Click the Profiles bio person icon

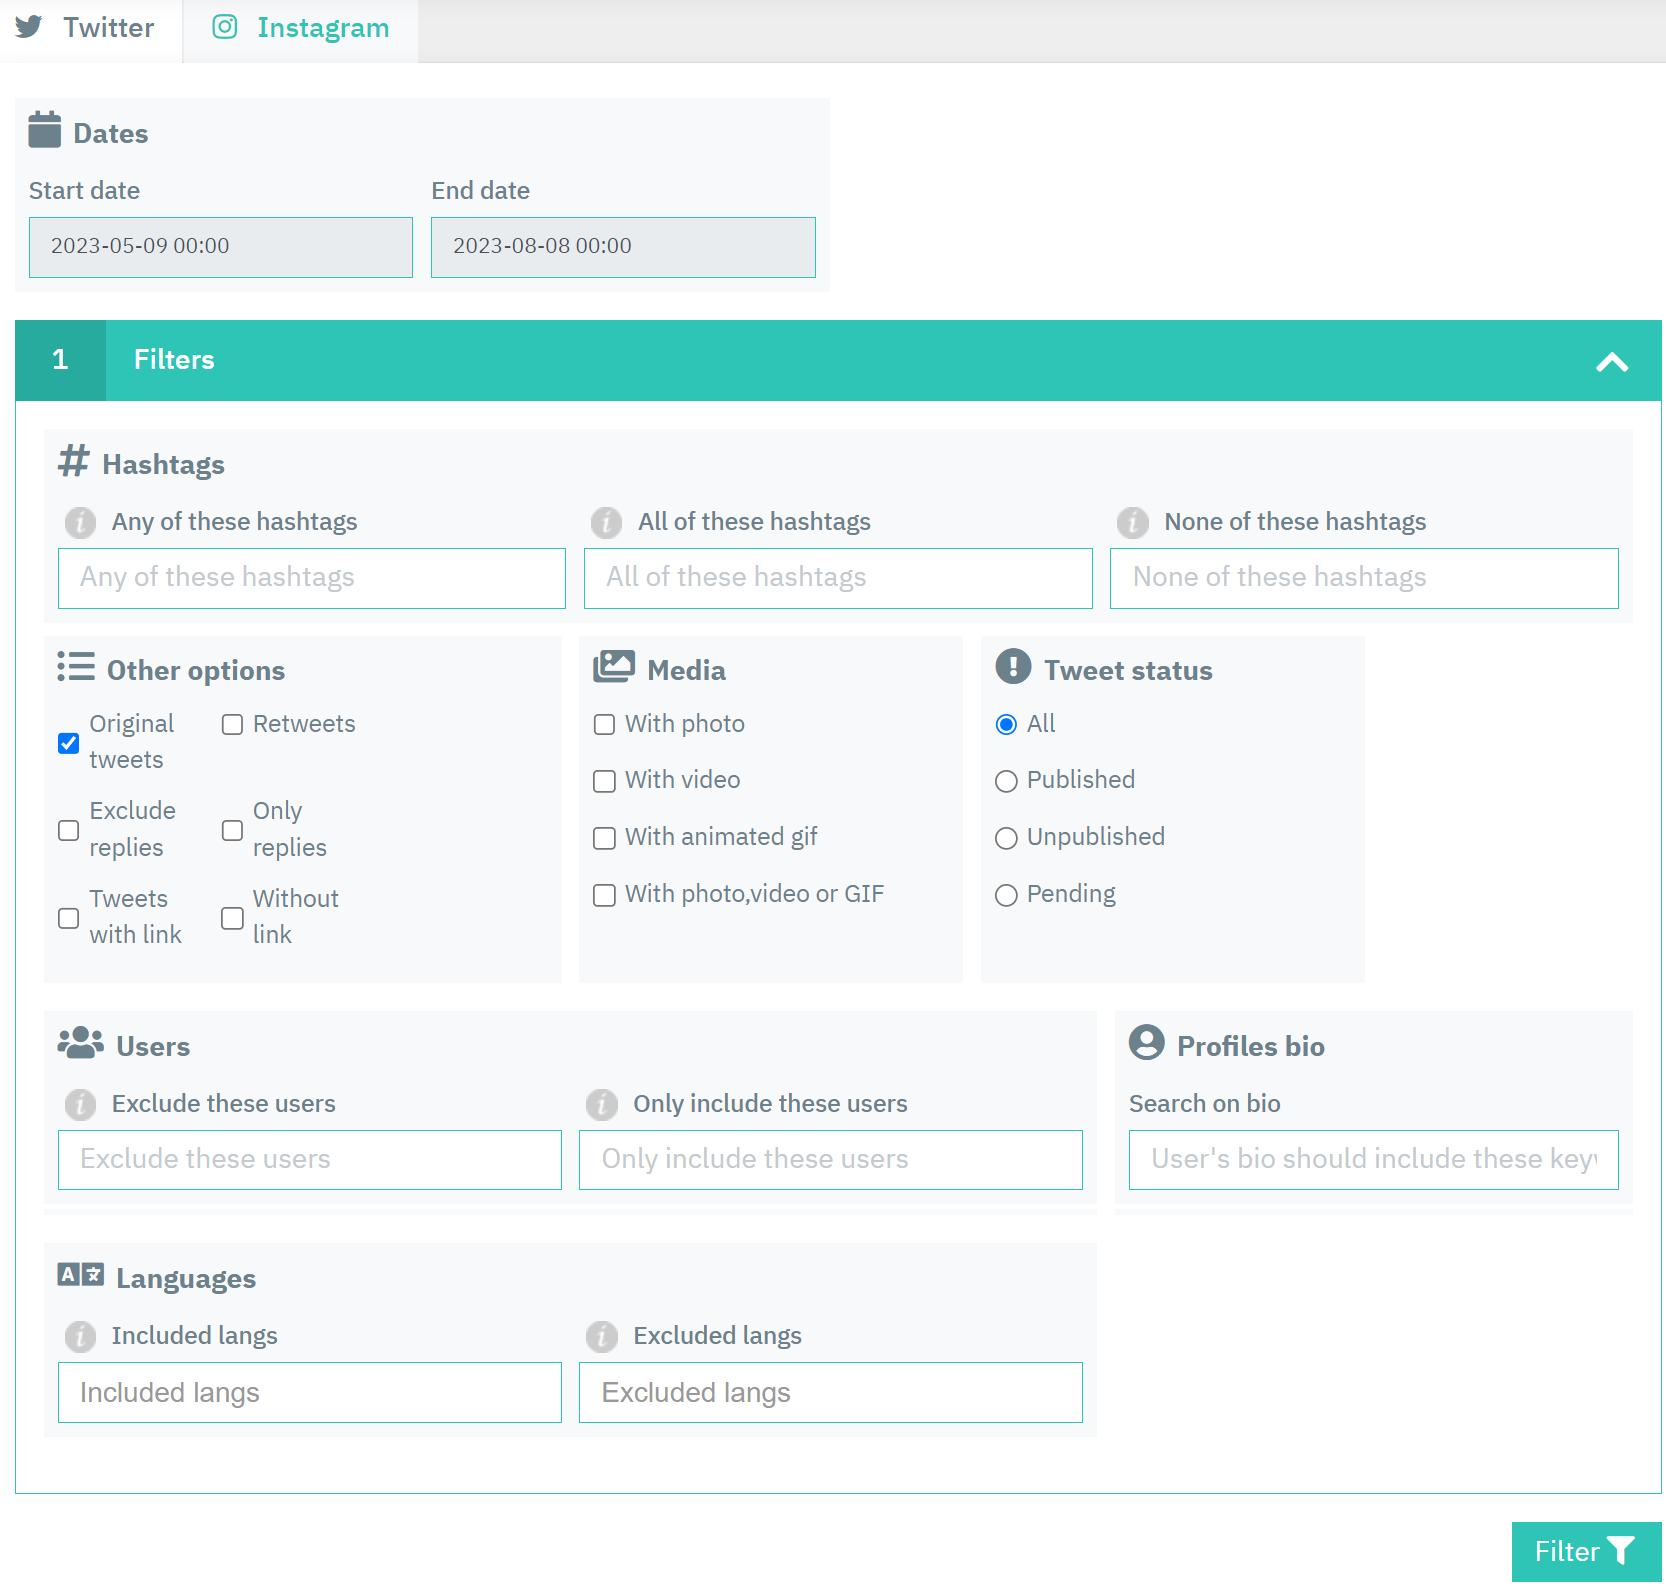point(1147,1042)
